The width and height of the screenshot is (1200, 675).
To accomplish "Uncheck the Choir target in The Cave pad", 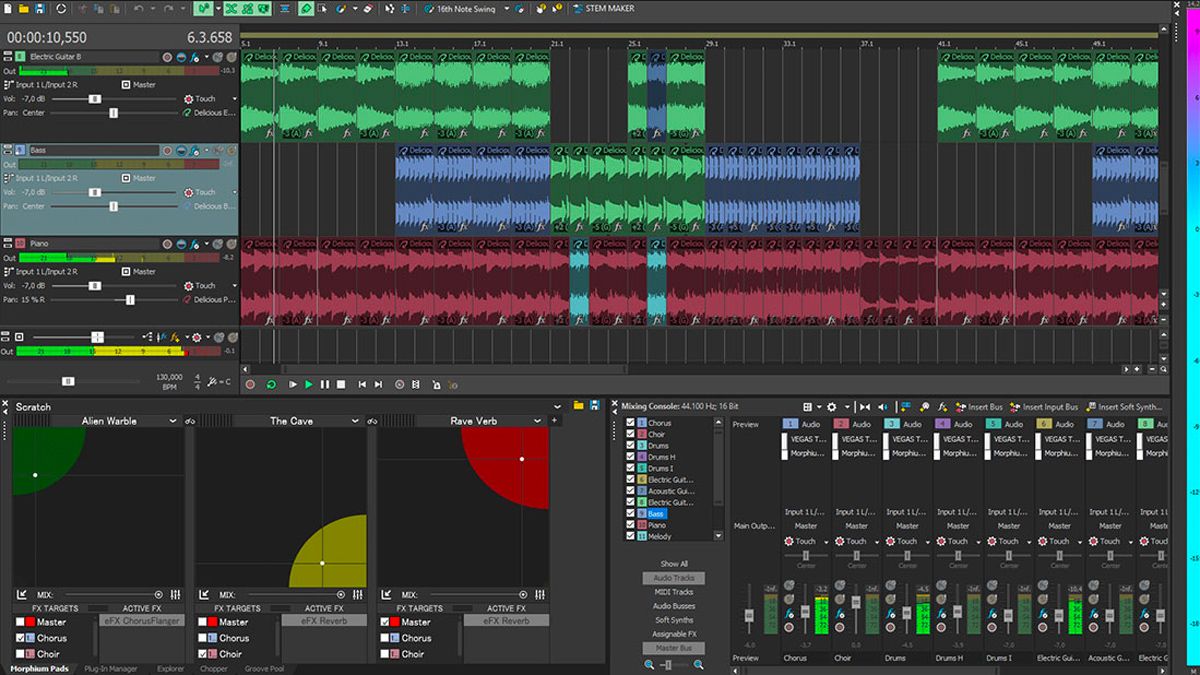I will click(203, 654).
